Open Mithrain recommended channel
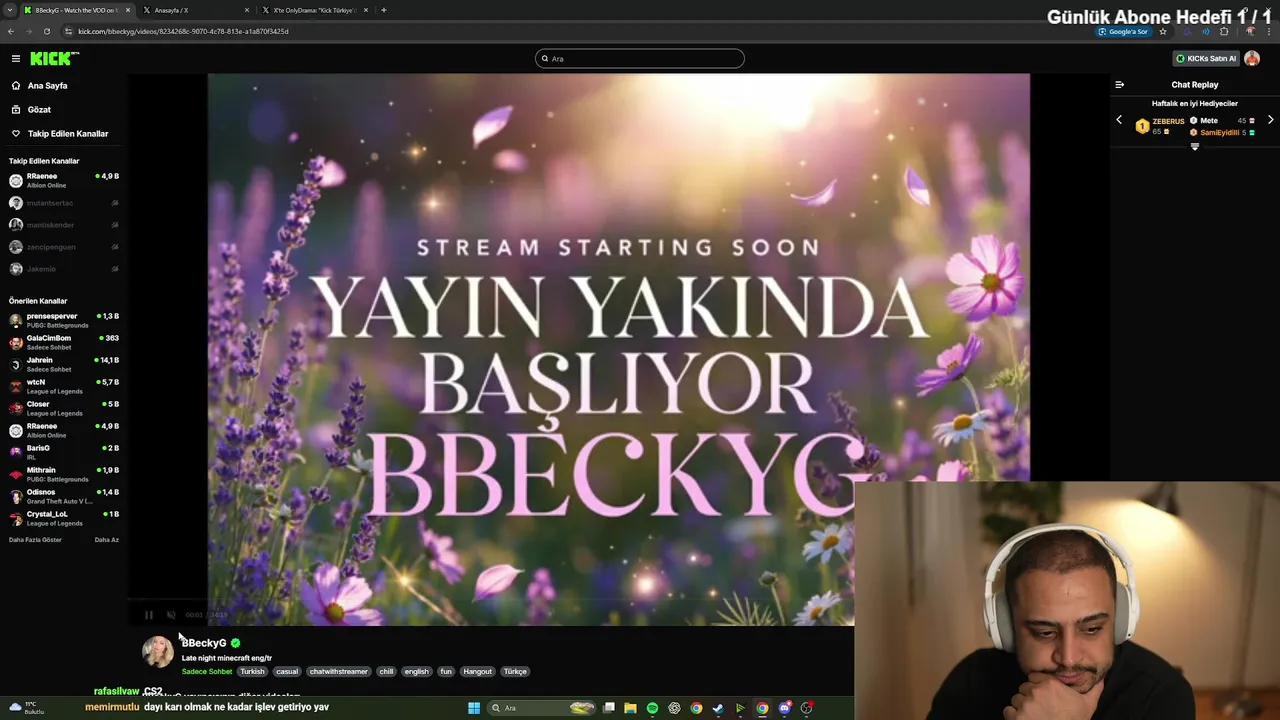Screen dimensions: 1280x720 [x=64, y=475]
